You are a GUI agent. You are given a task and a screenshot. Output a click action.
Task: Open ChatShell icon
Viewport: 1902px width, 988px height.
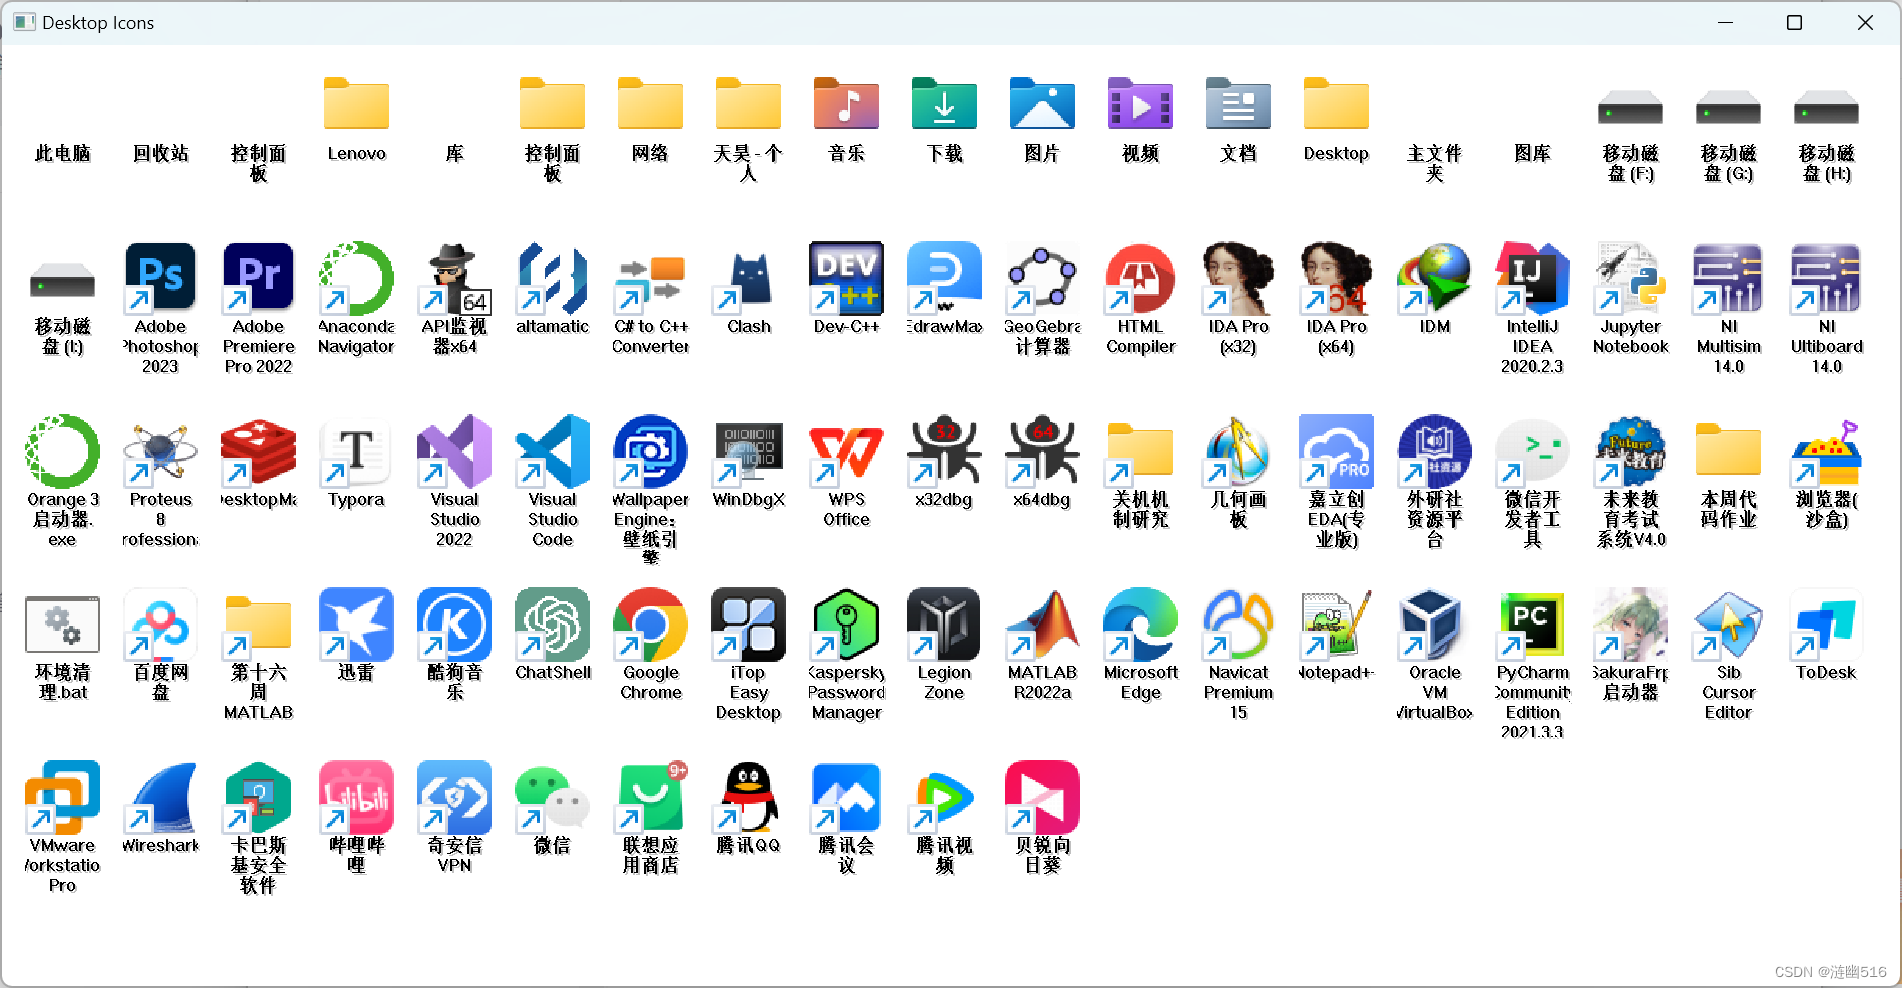pos(552,624)
